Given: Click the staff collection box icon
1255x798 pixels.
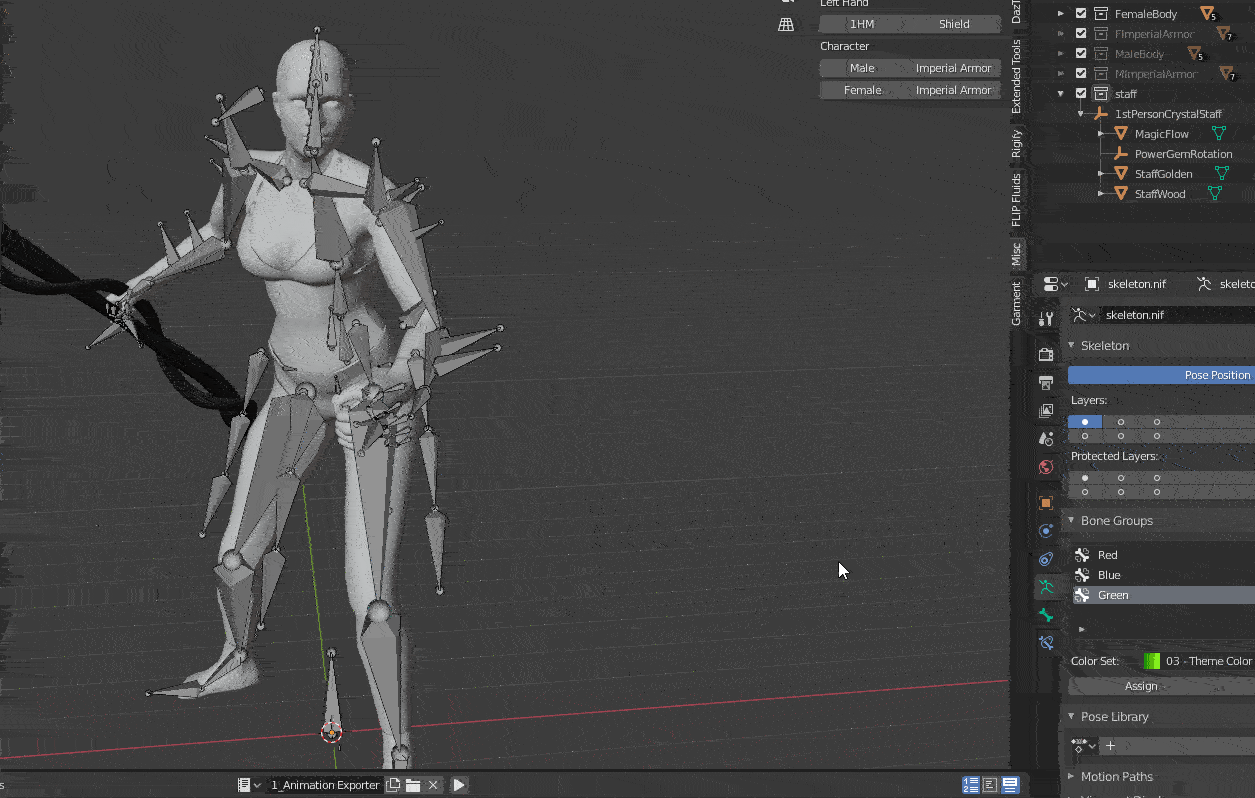Looking at the screenshot, I should (x=1101, y=93).
